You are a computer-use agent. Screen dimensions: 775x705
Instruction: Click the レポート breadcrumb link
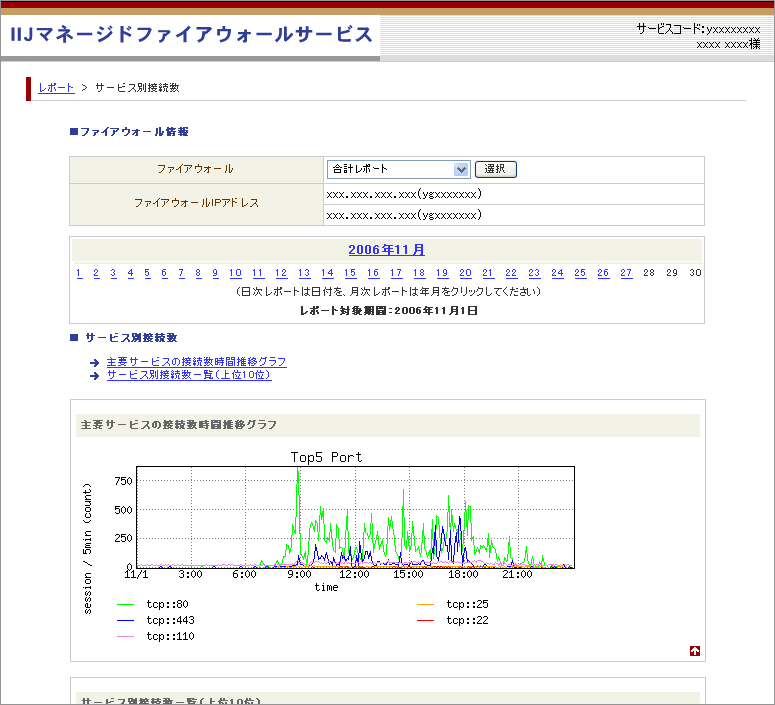tap(56, 88)
